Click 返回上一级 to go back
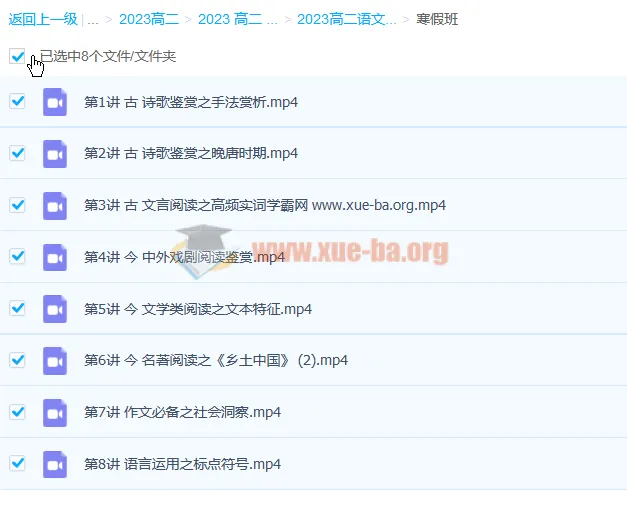The width and height of the screenshot is (627, 505). click(x=42, y=19)
